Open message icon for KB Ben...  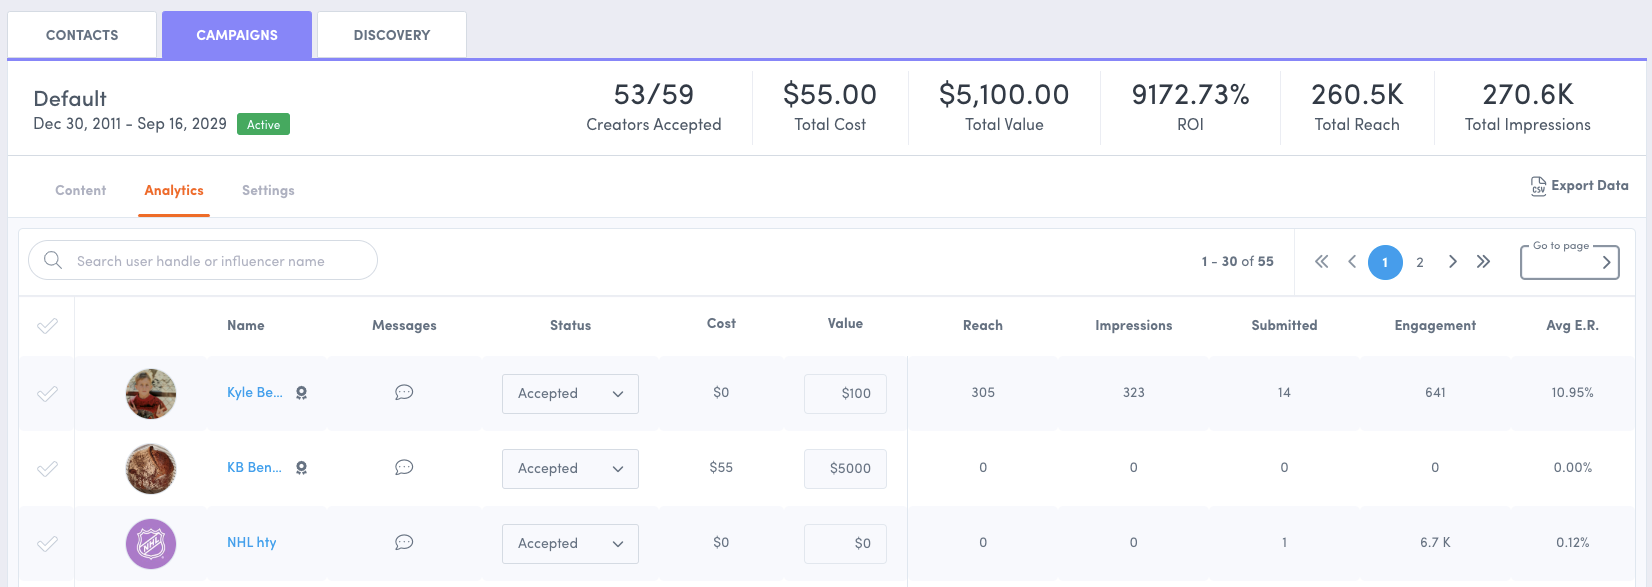(x=404, y=467)
